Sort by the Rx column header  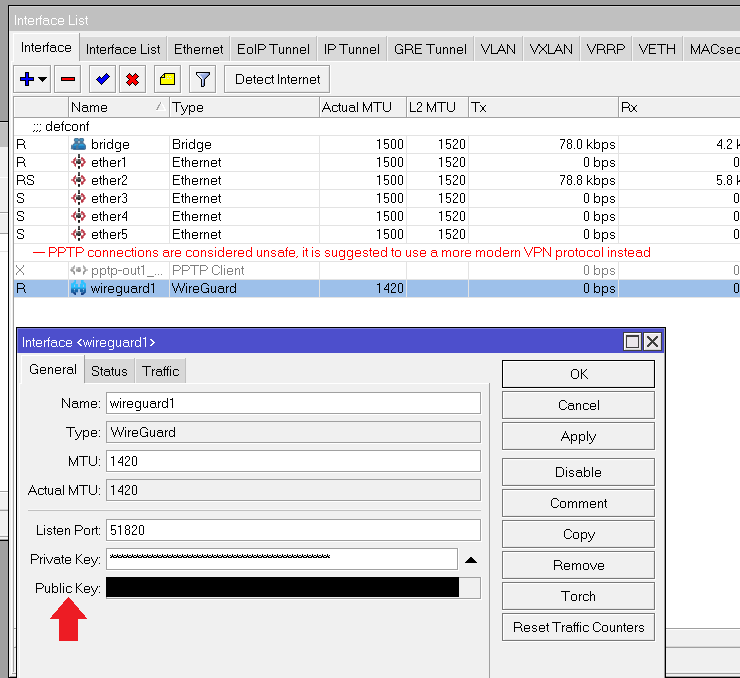click(x=679, y=108)
